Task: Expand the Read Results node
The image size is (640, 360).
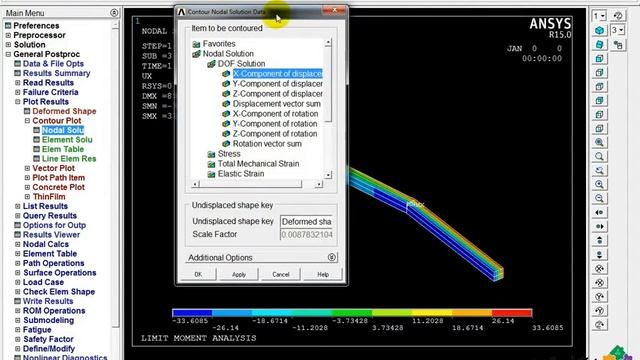Action: [18, 82]
